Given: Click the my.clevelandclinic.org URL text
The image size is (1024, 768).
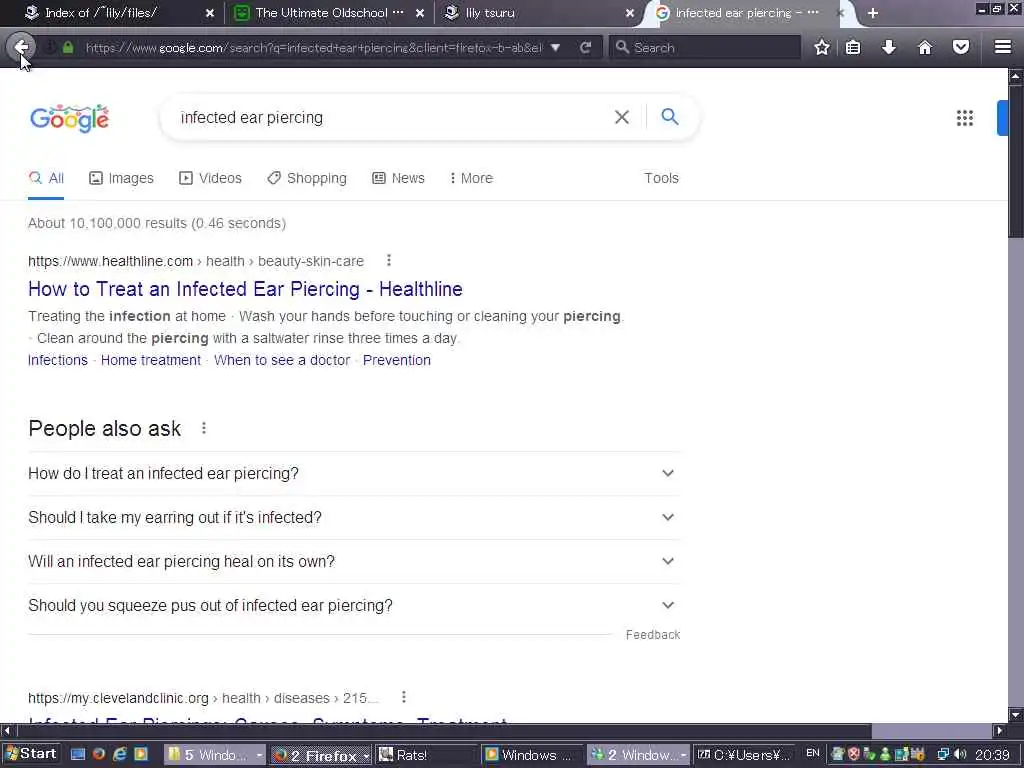Looking at the screenshot, I should 118,697.
